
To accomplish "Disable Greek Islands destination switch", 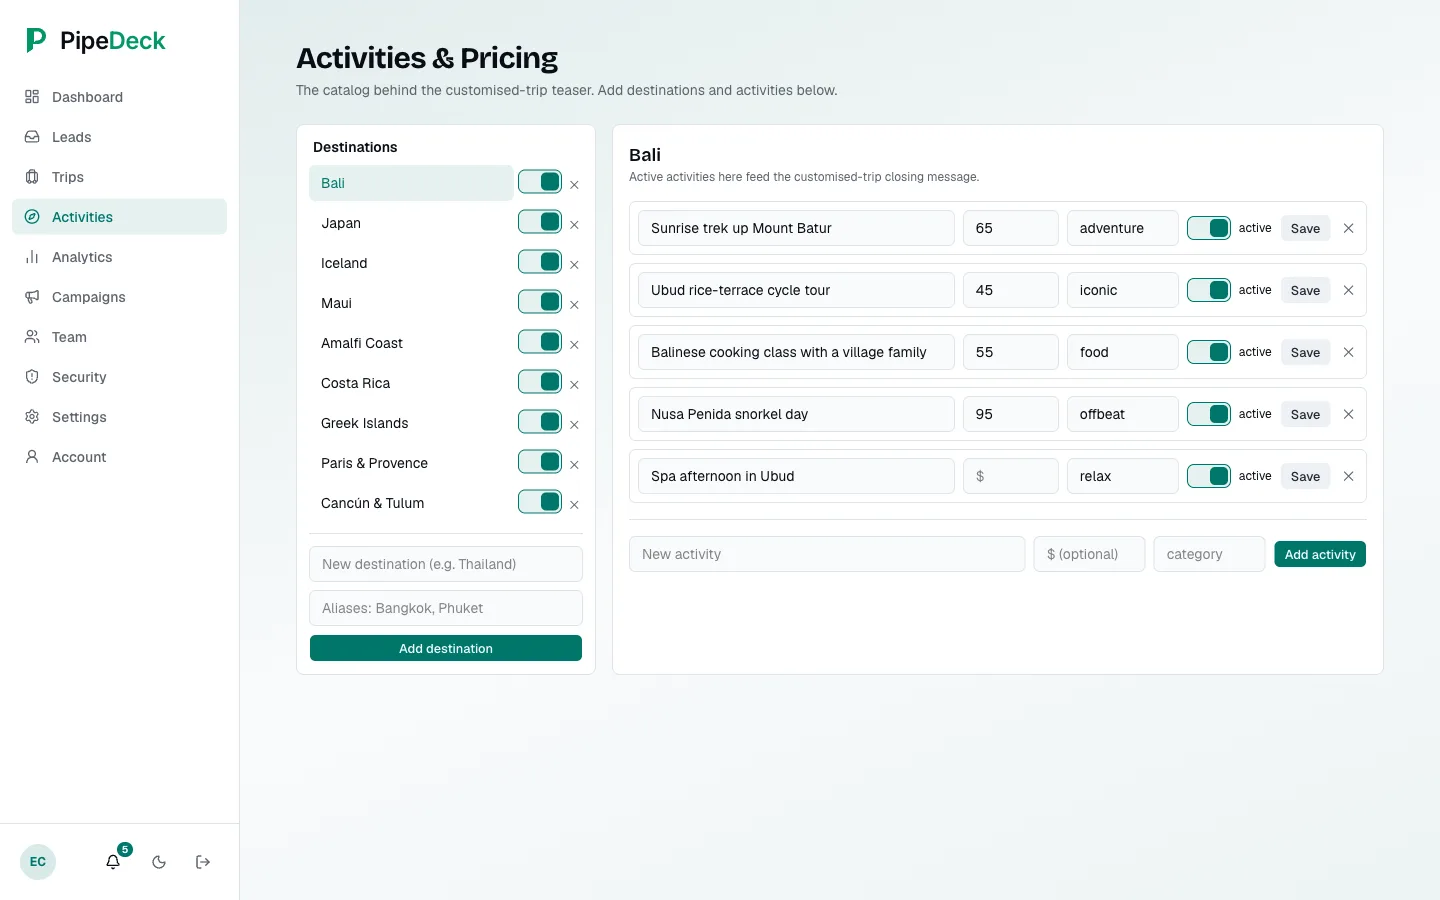I will click(540, 422).
